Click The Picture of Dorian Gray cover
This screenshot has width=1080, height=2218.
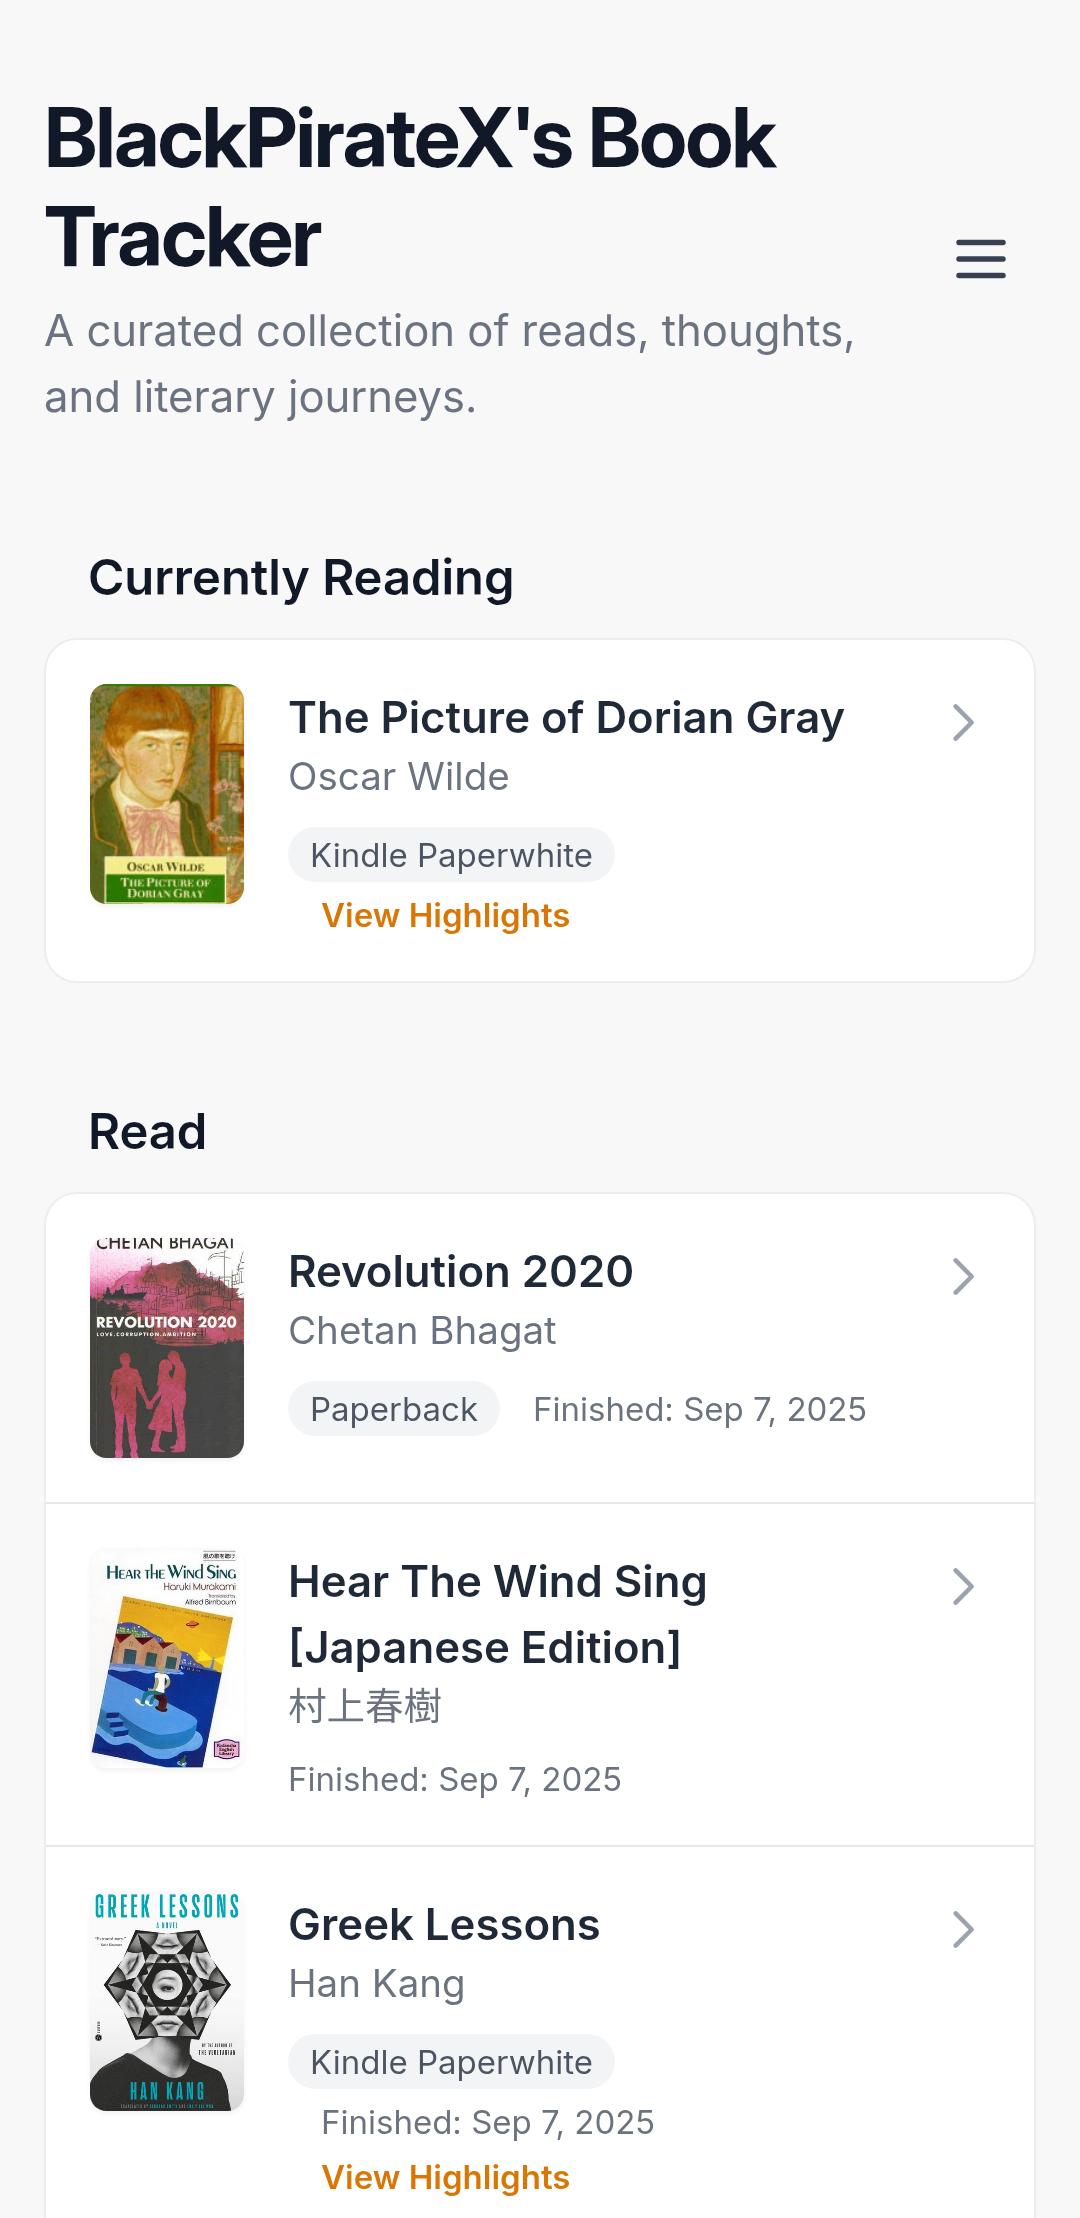click(167, 794)
